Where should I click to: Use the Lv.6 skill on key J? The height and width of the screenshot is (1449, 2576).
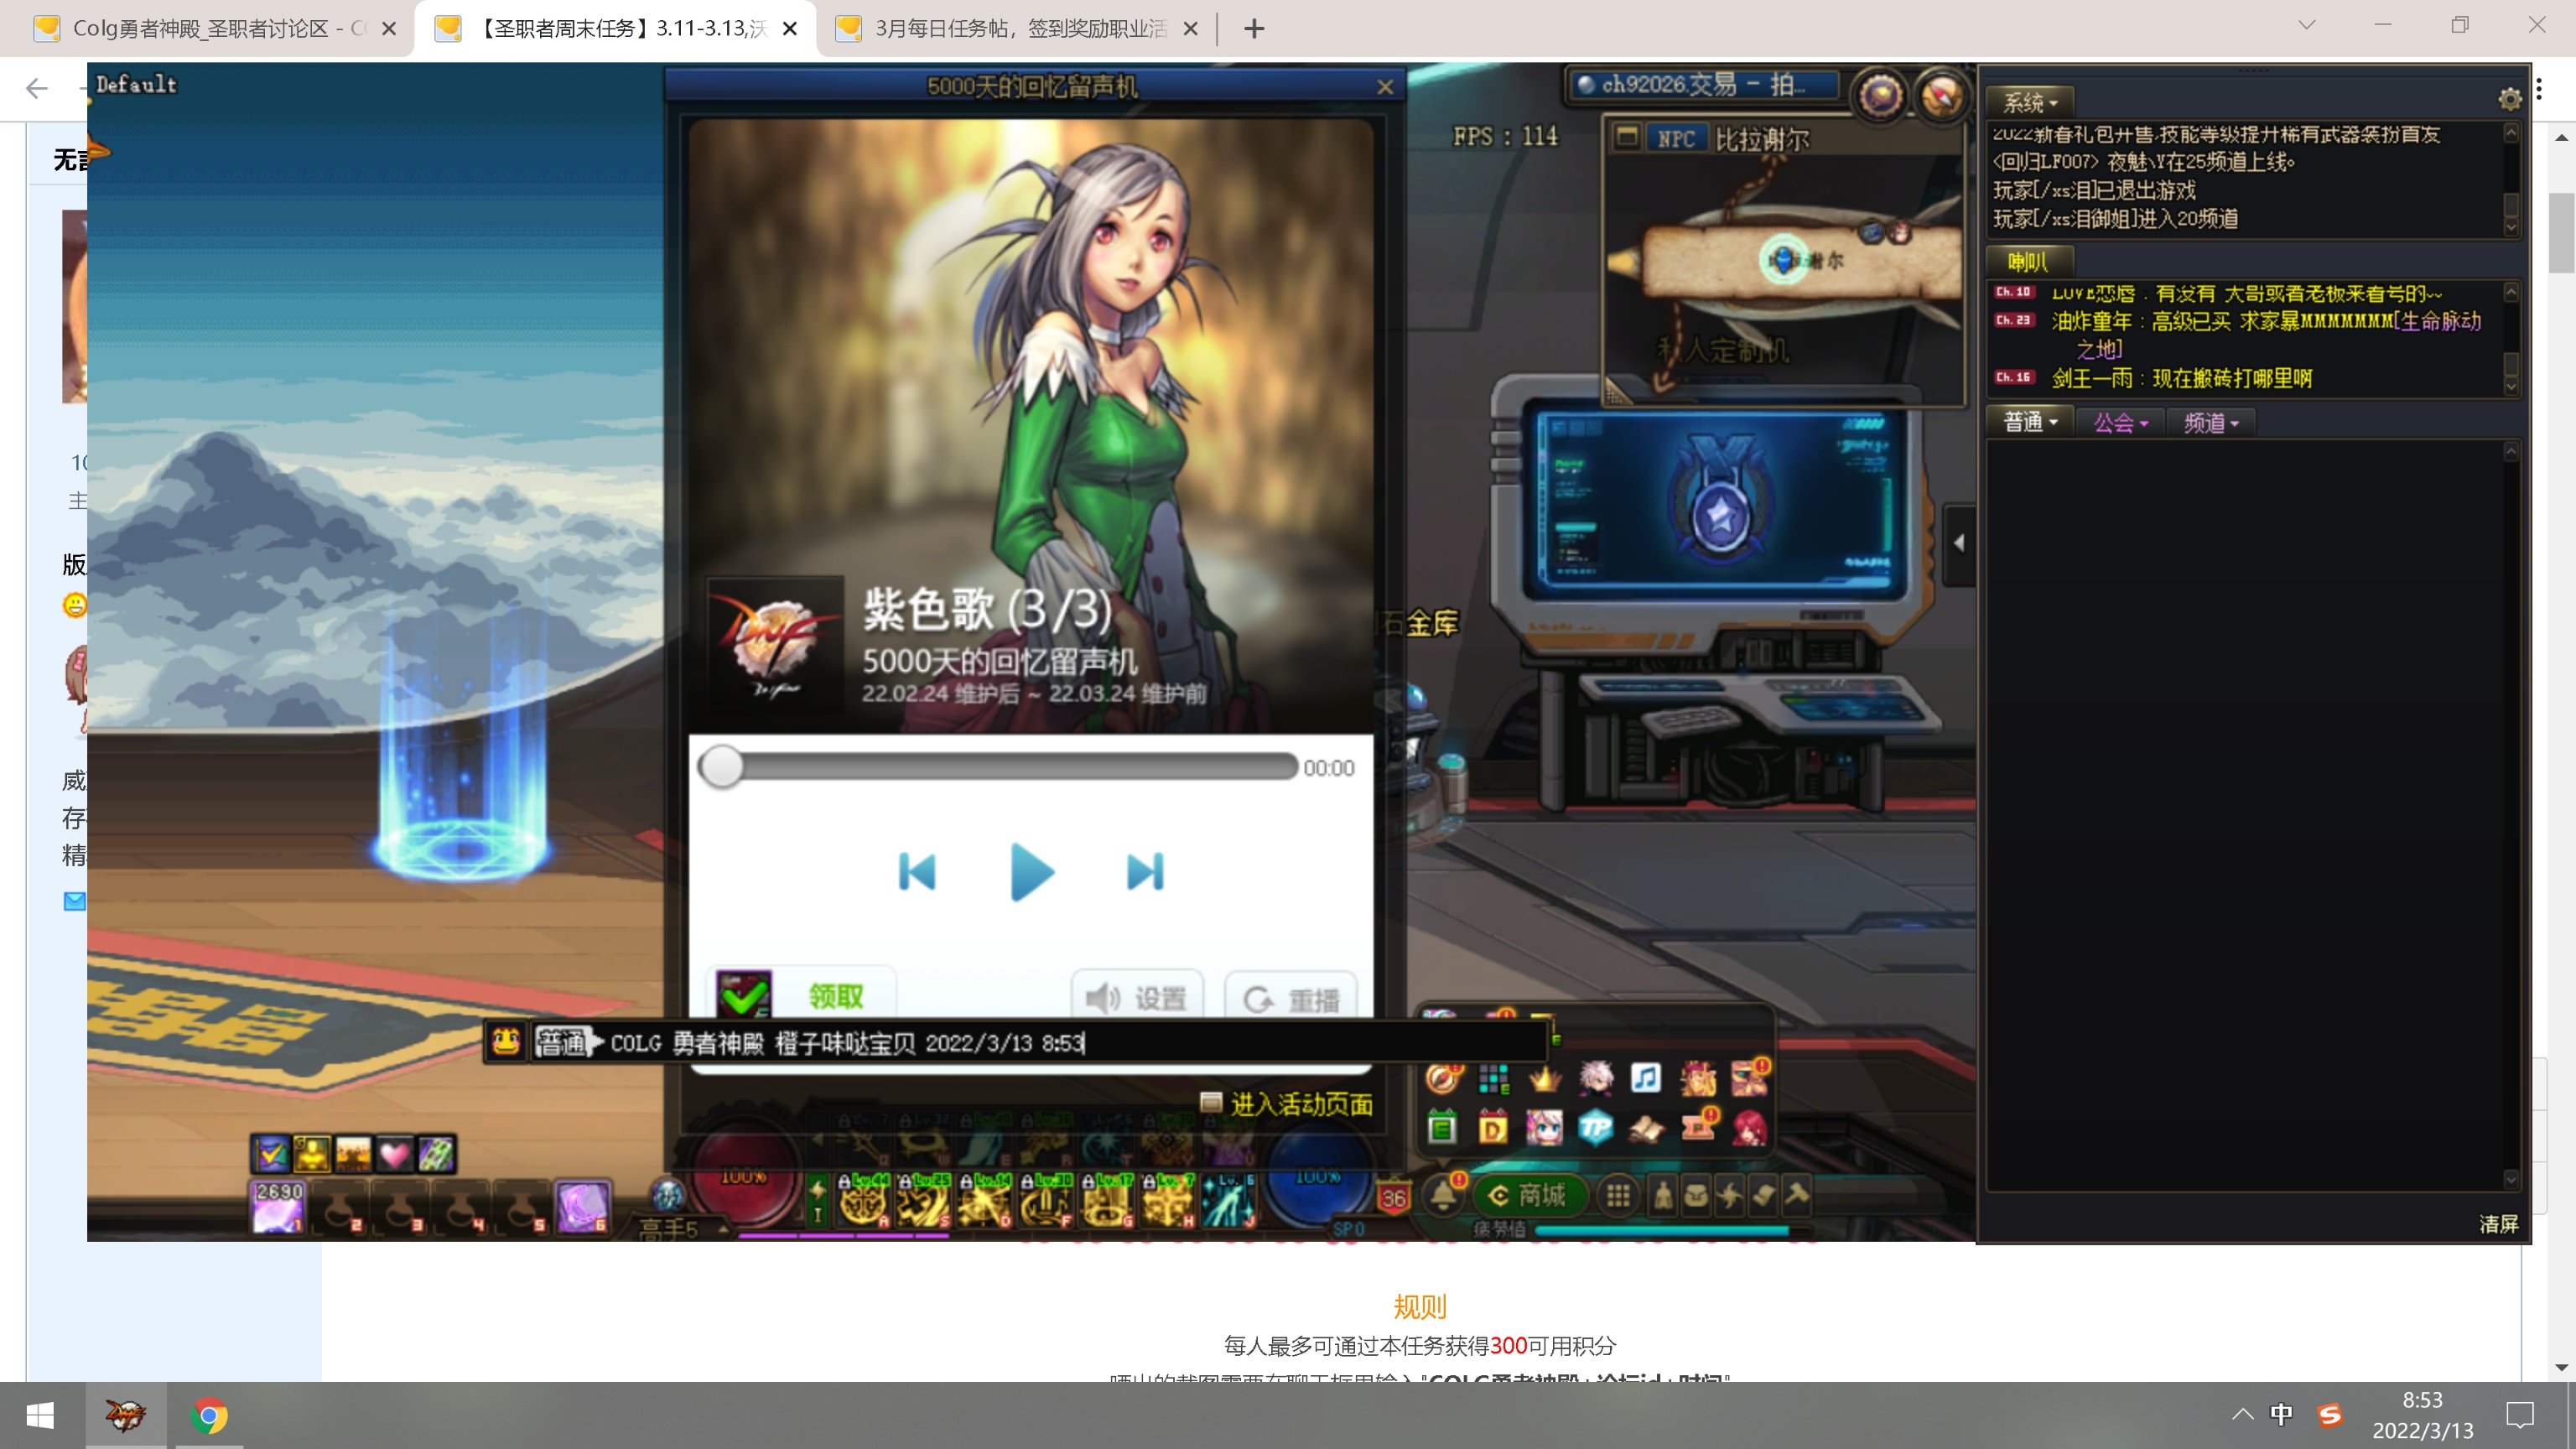(1228, 1201)
